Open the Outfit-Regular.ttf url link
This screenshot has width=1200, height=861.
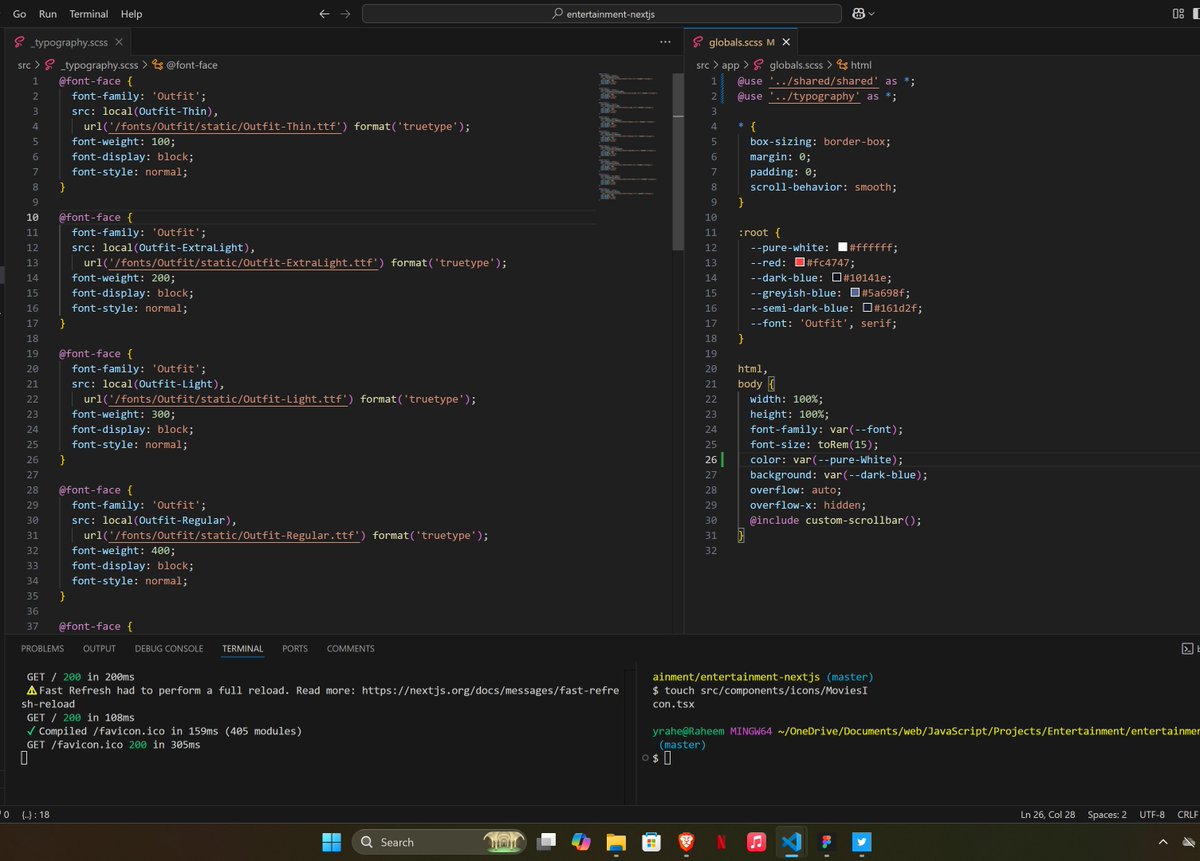234,535
